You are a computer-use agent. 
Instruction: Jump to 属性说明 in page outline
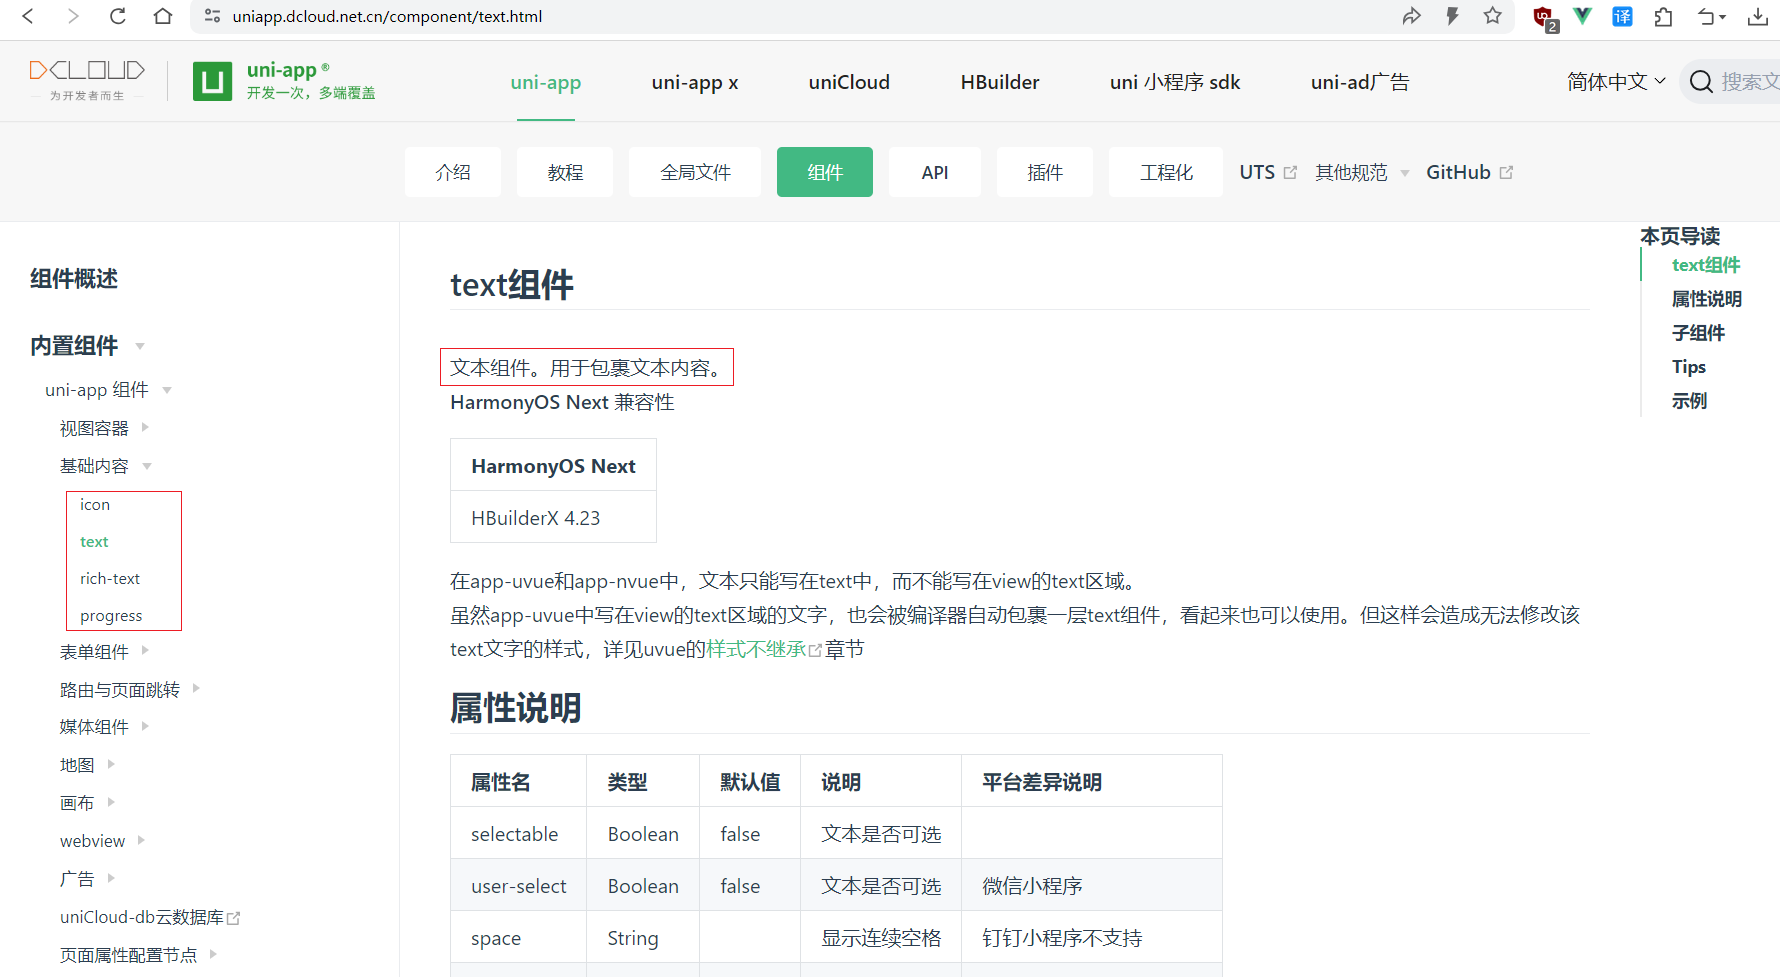[1706, 299]
